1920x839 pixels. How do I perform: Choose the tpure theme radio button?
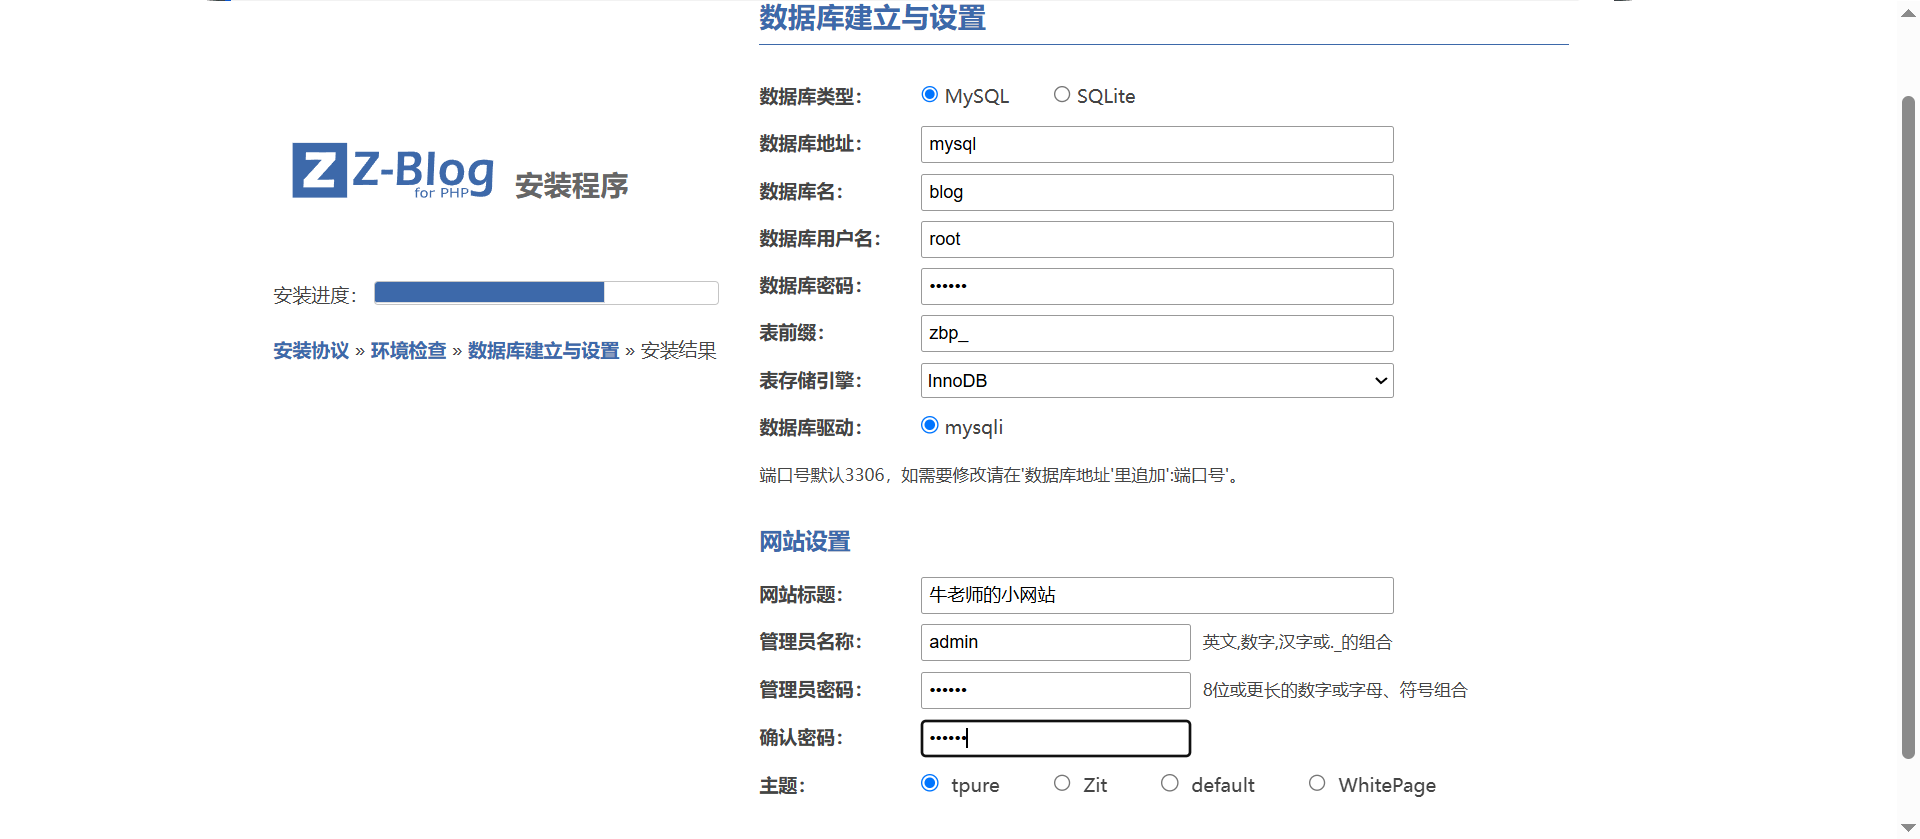coord(930,783)
